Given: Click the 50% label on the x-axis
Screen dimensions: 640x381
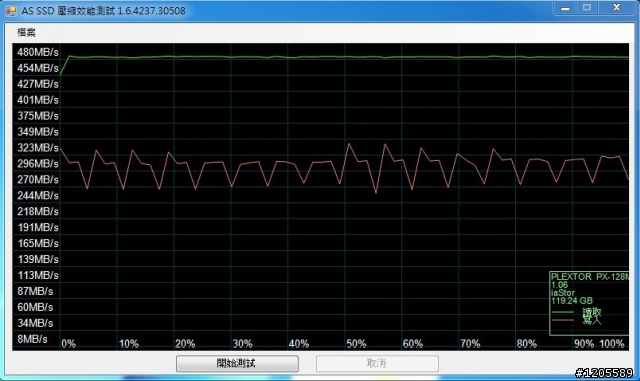Looking at the screenshot, I should pos(356,344).
